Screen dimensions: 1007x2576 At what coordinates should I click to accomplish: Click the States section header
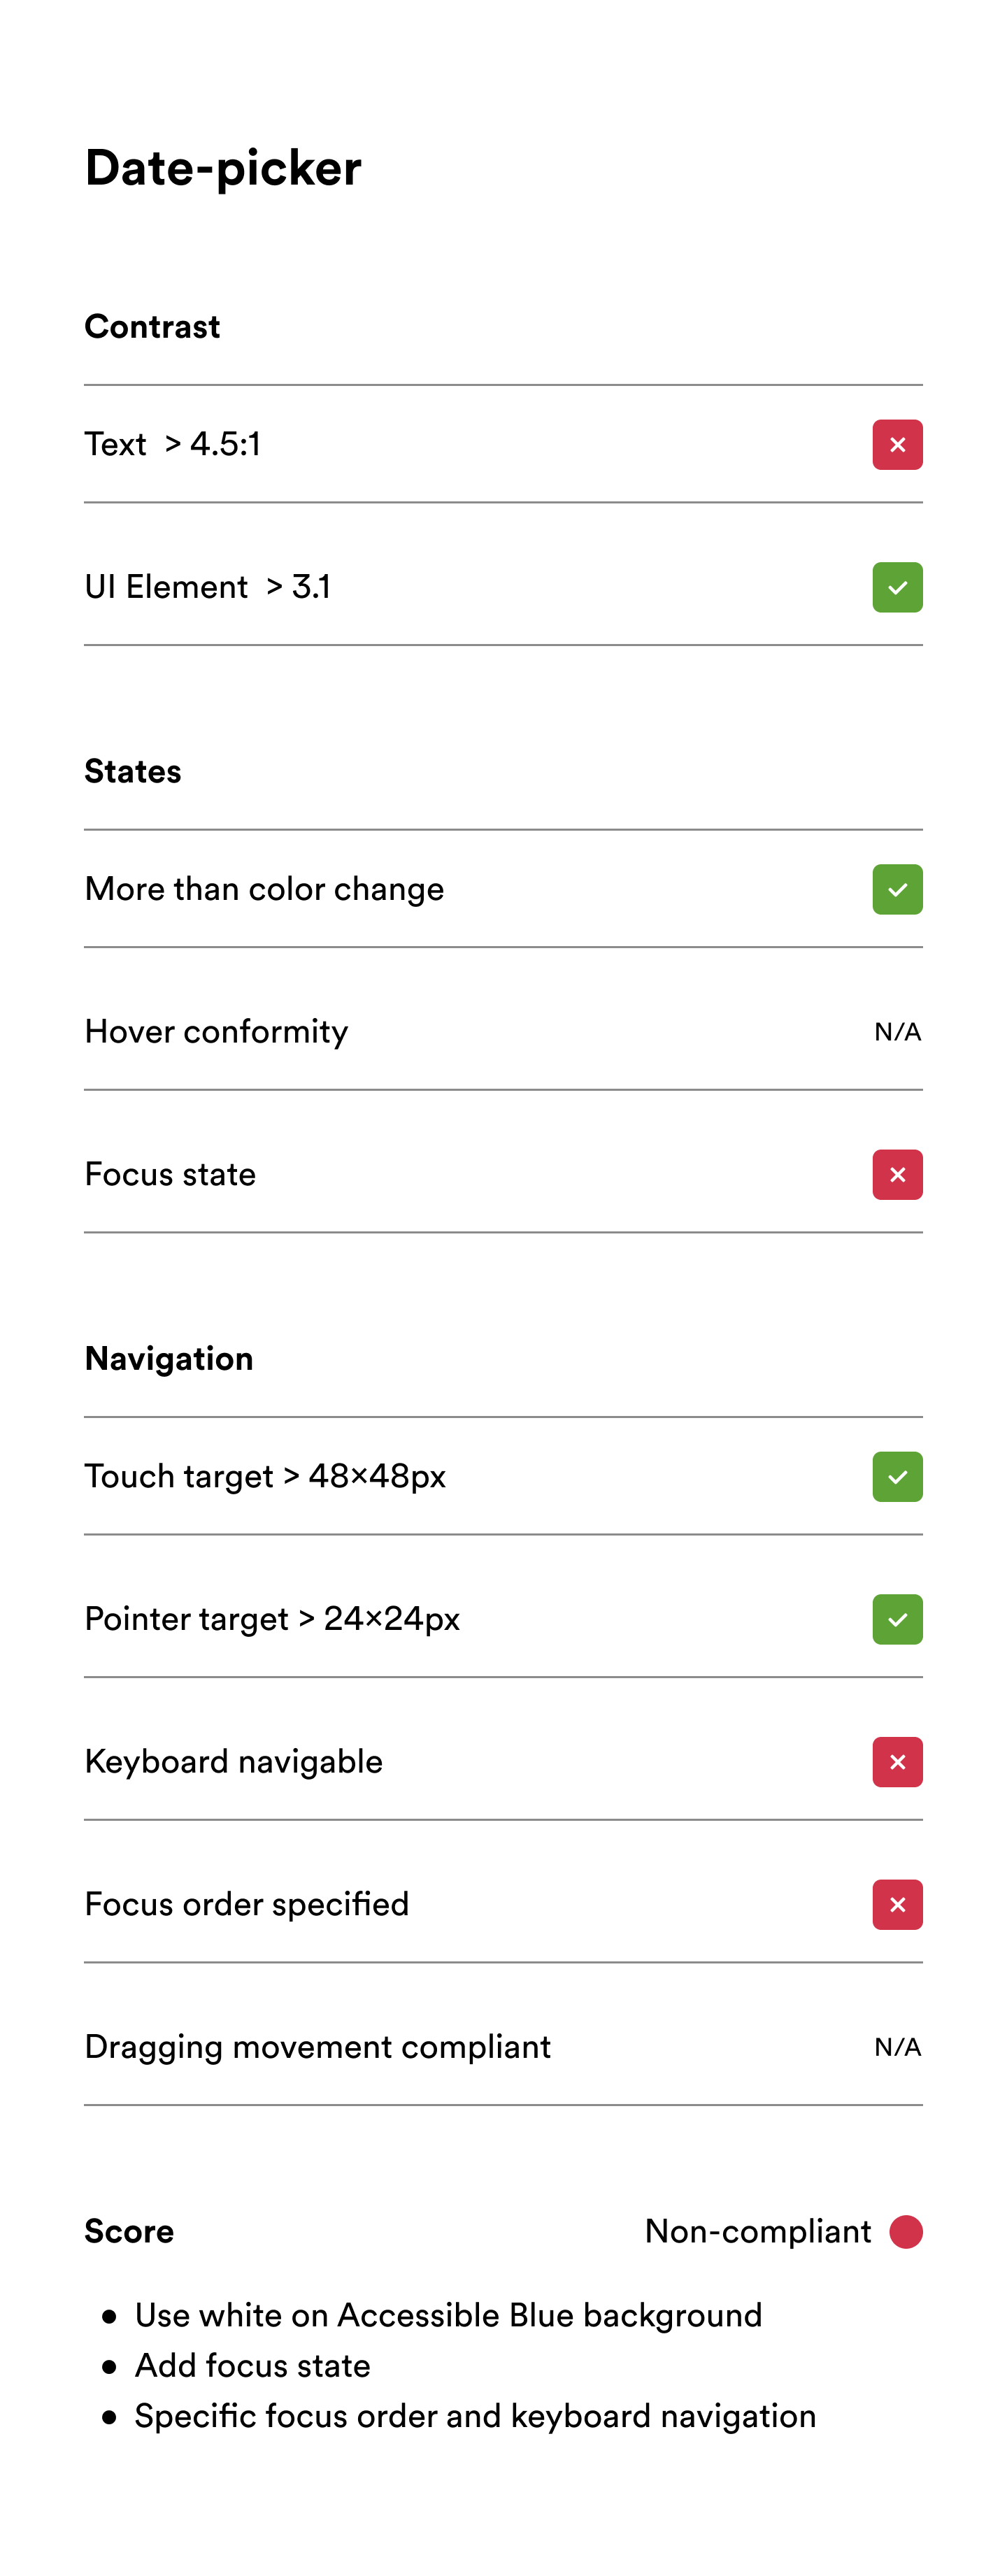pyautogui.click(x=133, y=772)
